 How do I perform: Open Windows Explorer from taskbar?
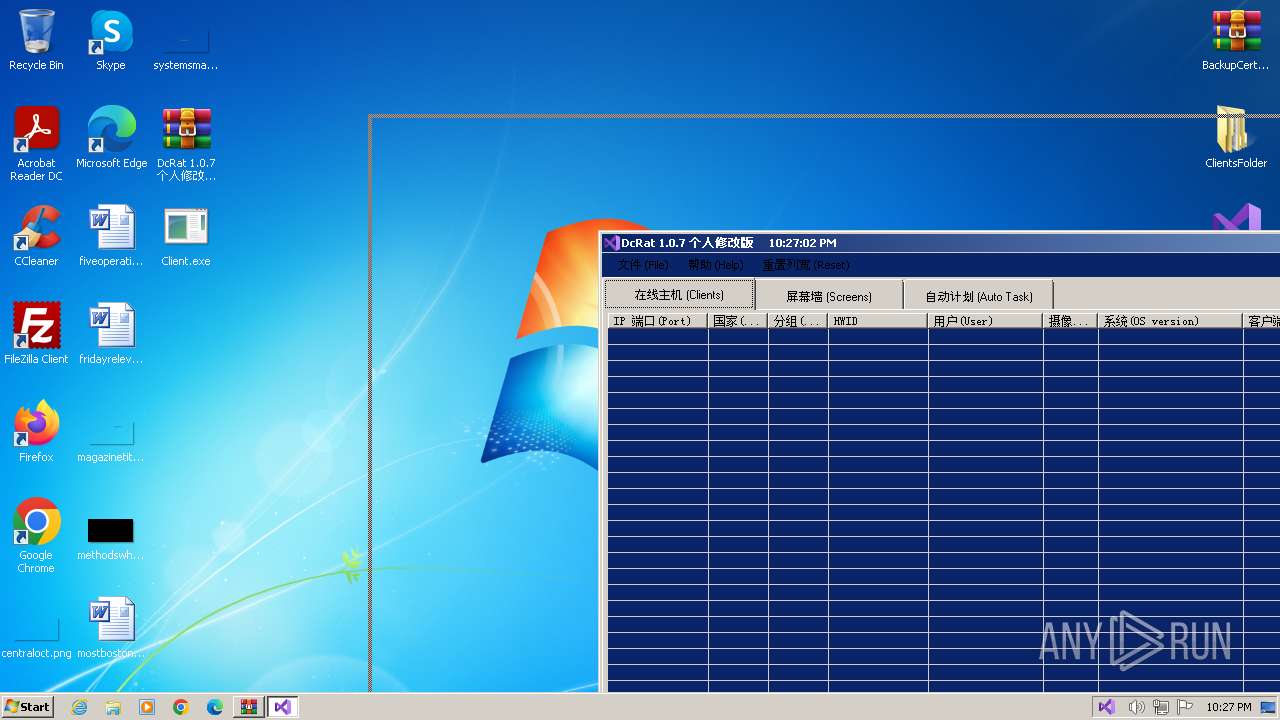pos(113,707)
